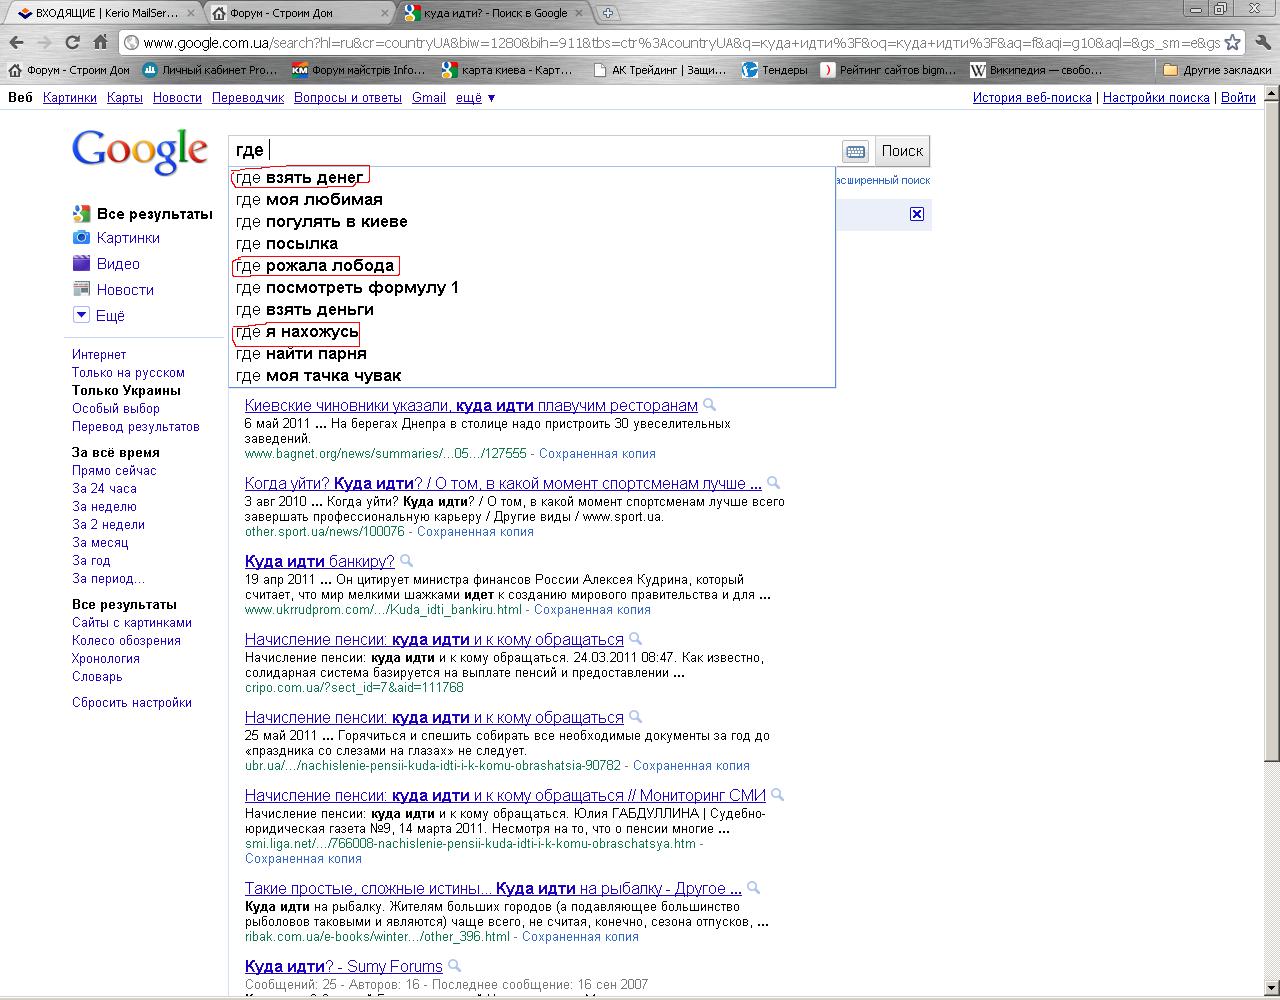Click the Поиск search button
Image resolution: width=1280 pixels, height=1000 pixels.
(x=902, y=151)
